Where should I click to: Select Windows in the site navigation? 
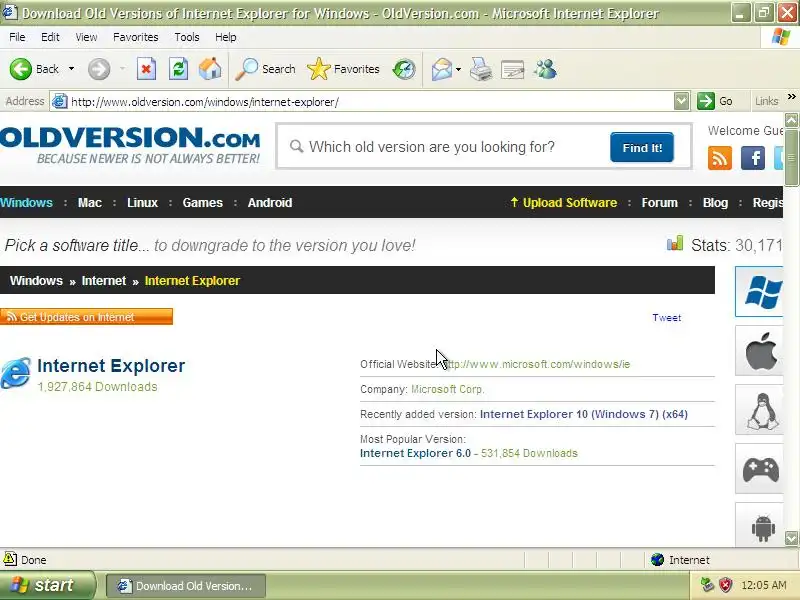pos(26,203)
